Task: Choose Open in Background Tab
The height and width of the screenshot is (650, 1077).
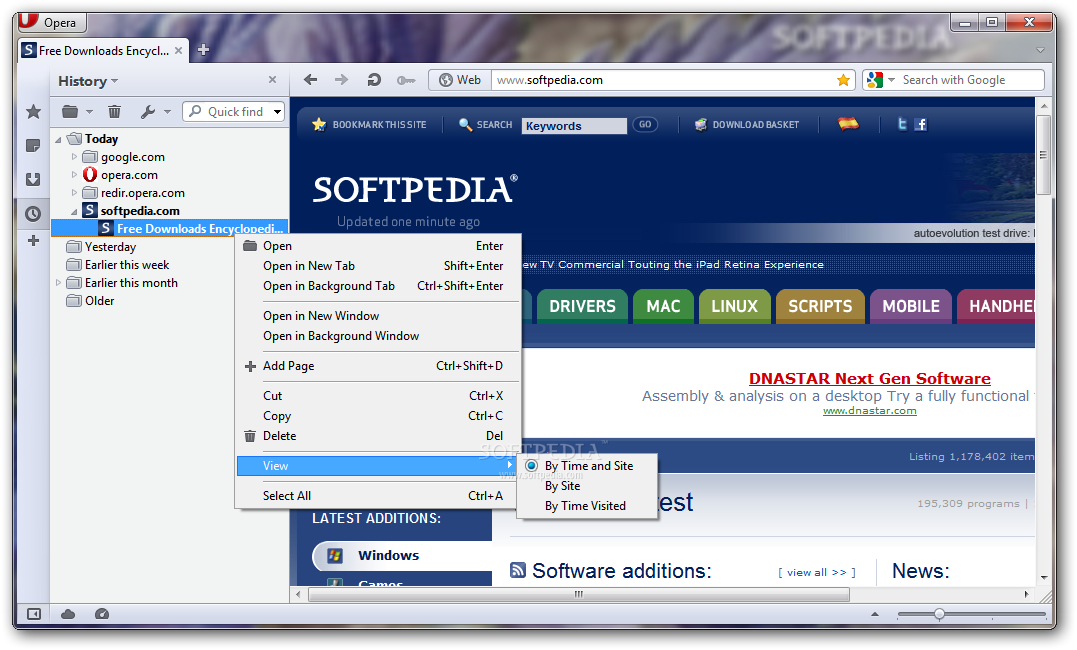Action: [x=376, y=286]
